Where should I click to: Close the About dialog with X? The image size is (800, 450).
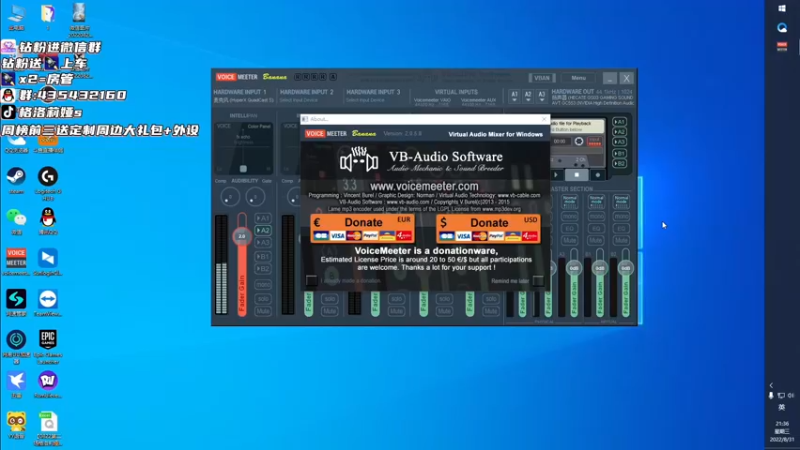(x=544, y=119)
